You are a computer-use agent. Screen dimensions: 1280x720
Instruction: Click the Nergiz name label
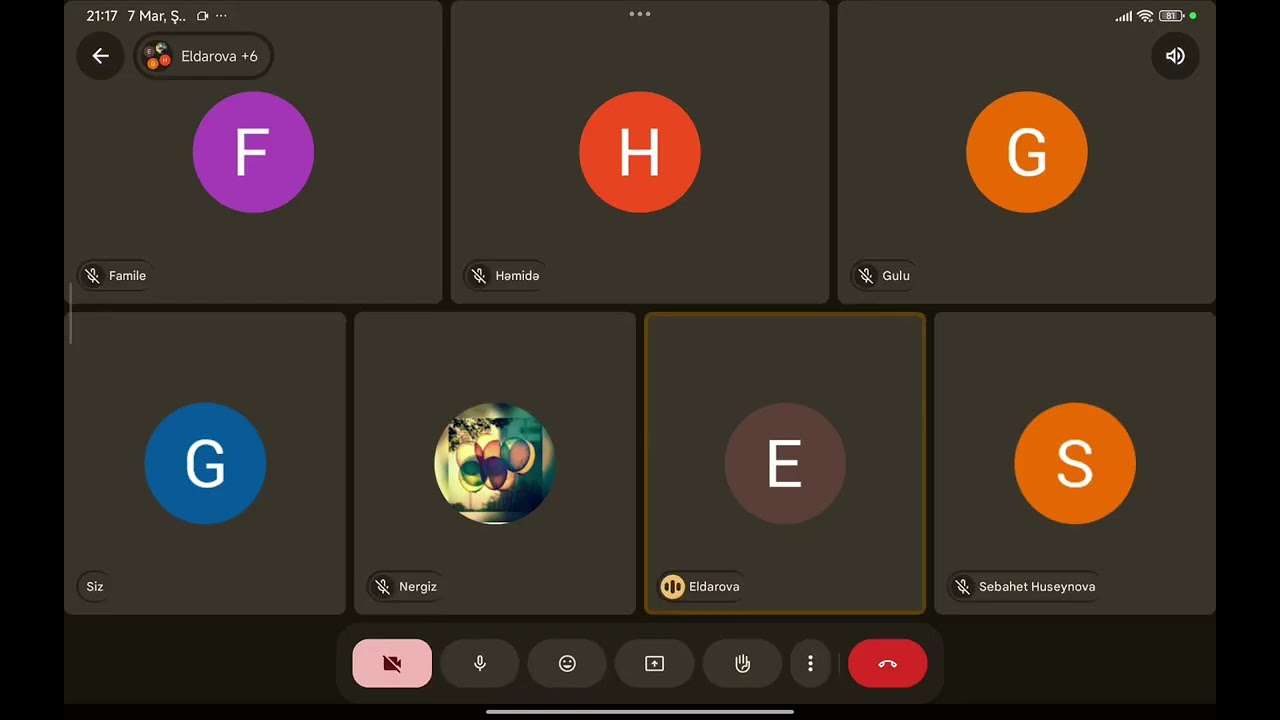[x=418, y=587]
